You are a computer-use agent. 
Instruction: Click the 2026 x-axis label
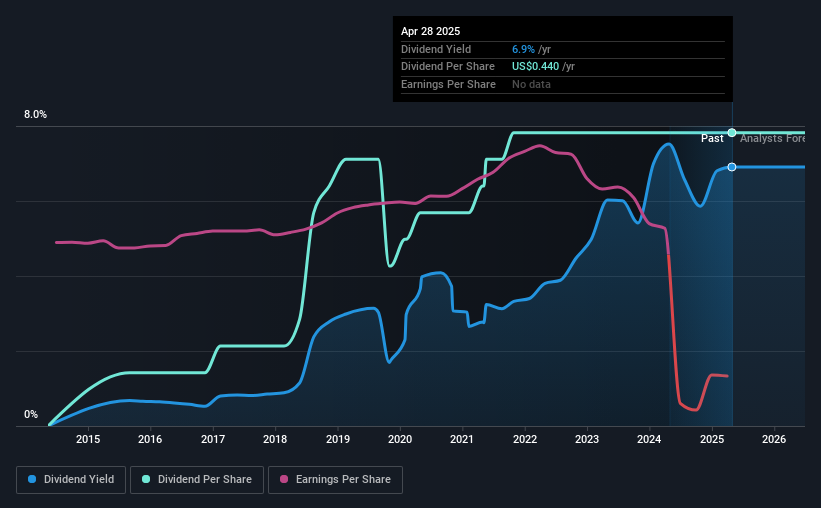coord(774,439)
